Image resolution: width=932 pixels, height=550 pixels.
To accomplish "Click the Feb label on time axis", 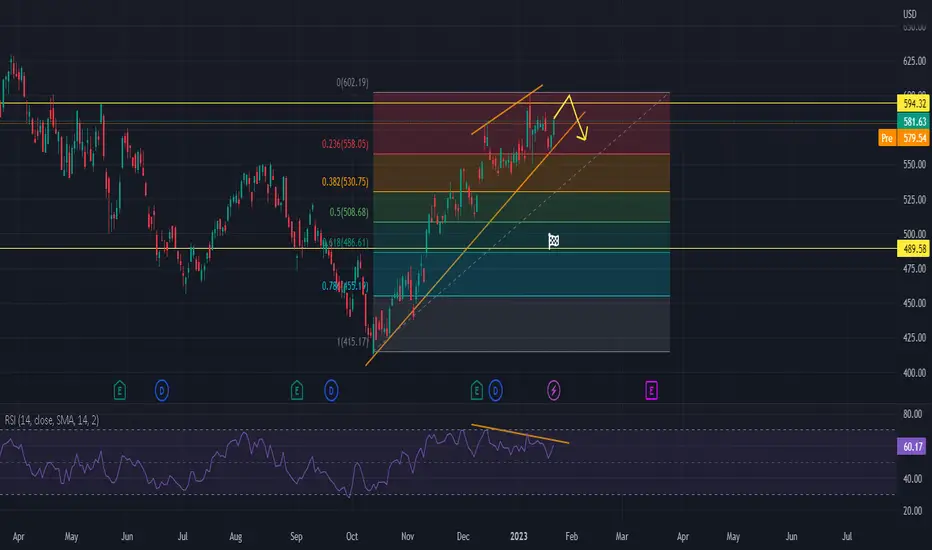I will tap(571, 536).
